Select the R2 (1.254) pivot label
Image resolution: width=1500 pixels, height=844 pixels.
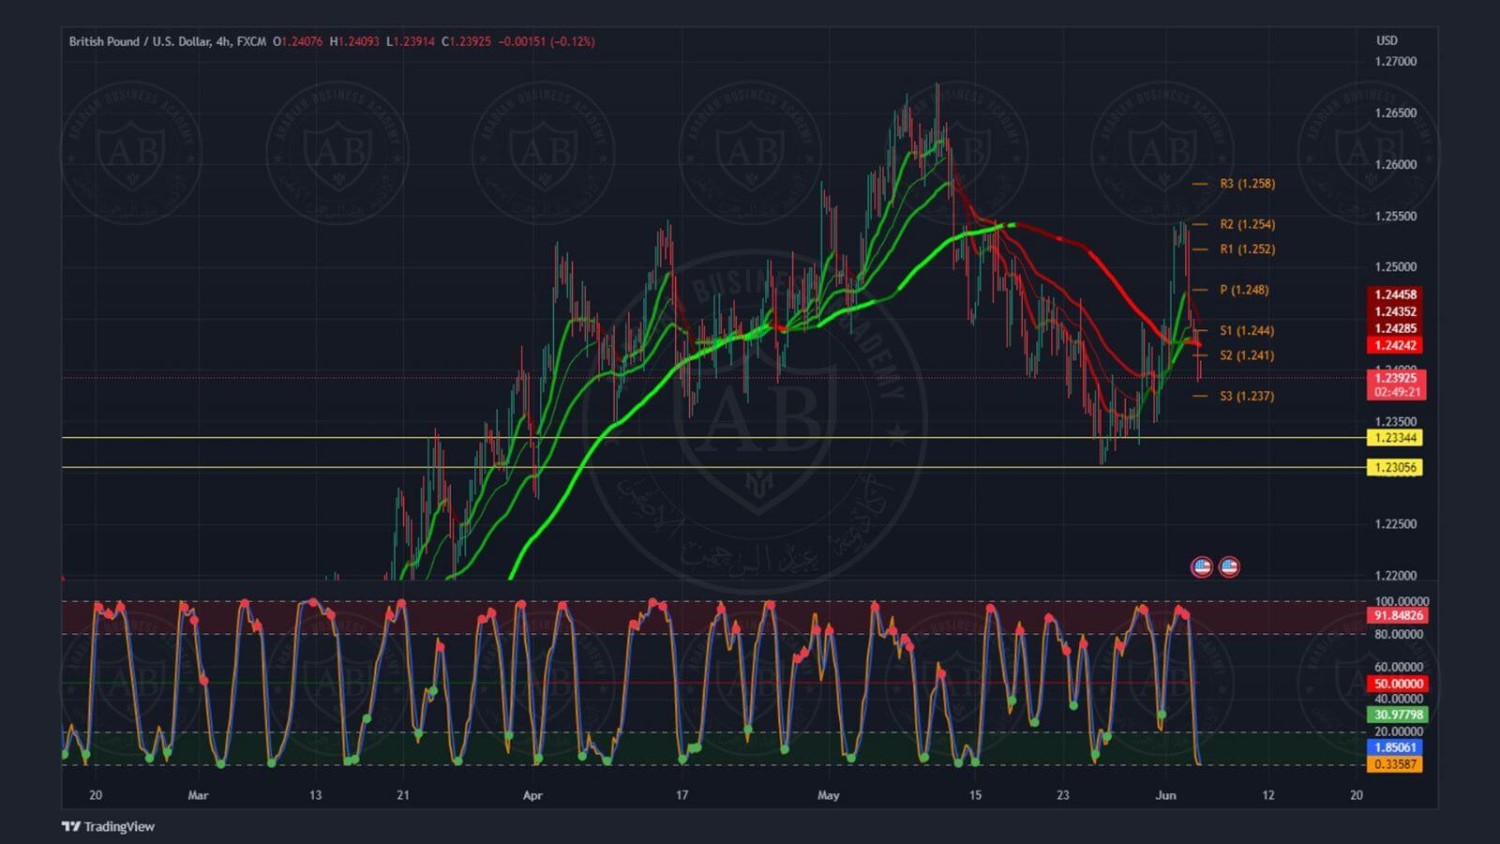(1247, 224)
